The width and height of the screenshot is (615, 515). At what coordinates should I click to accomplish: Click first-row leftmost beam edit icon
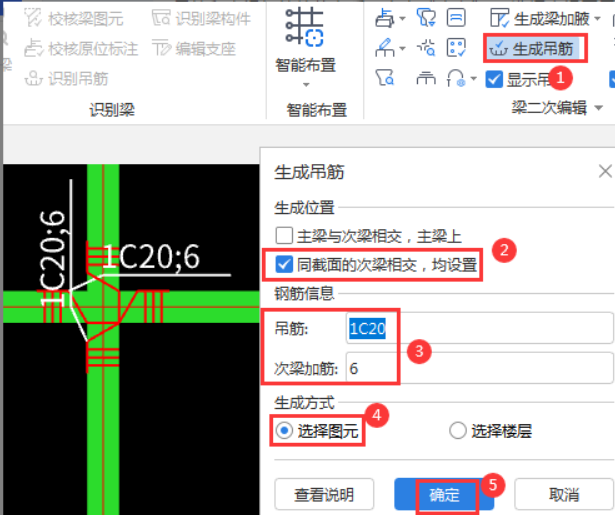coord(385,18)
